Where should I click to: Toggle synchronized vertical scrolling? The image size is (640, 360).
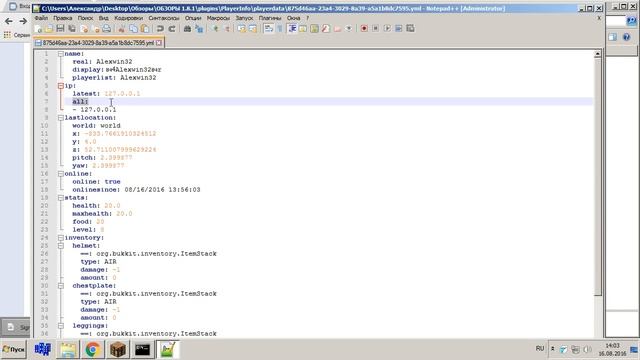click(242, 29)
